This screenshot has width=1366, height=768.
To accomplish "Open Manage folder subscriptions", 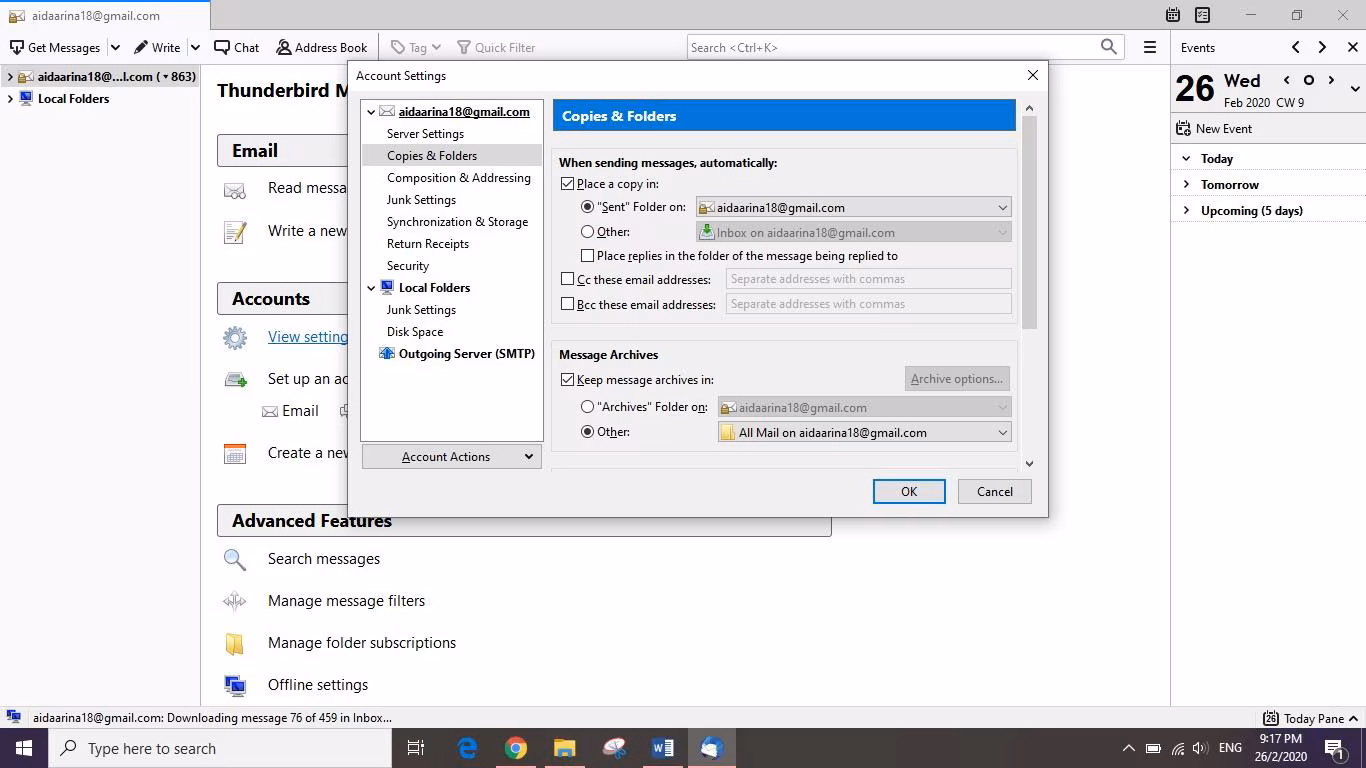I will coord(362,643).
